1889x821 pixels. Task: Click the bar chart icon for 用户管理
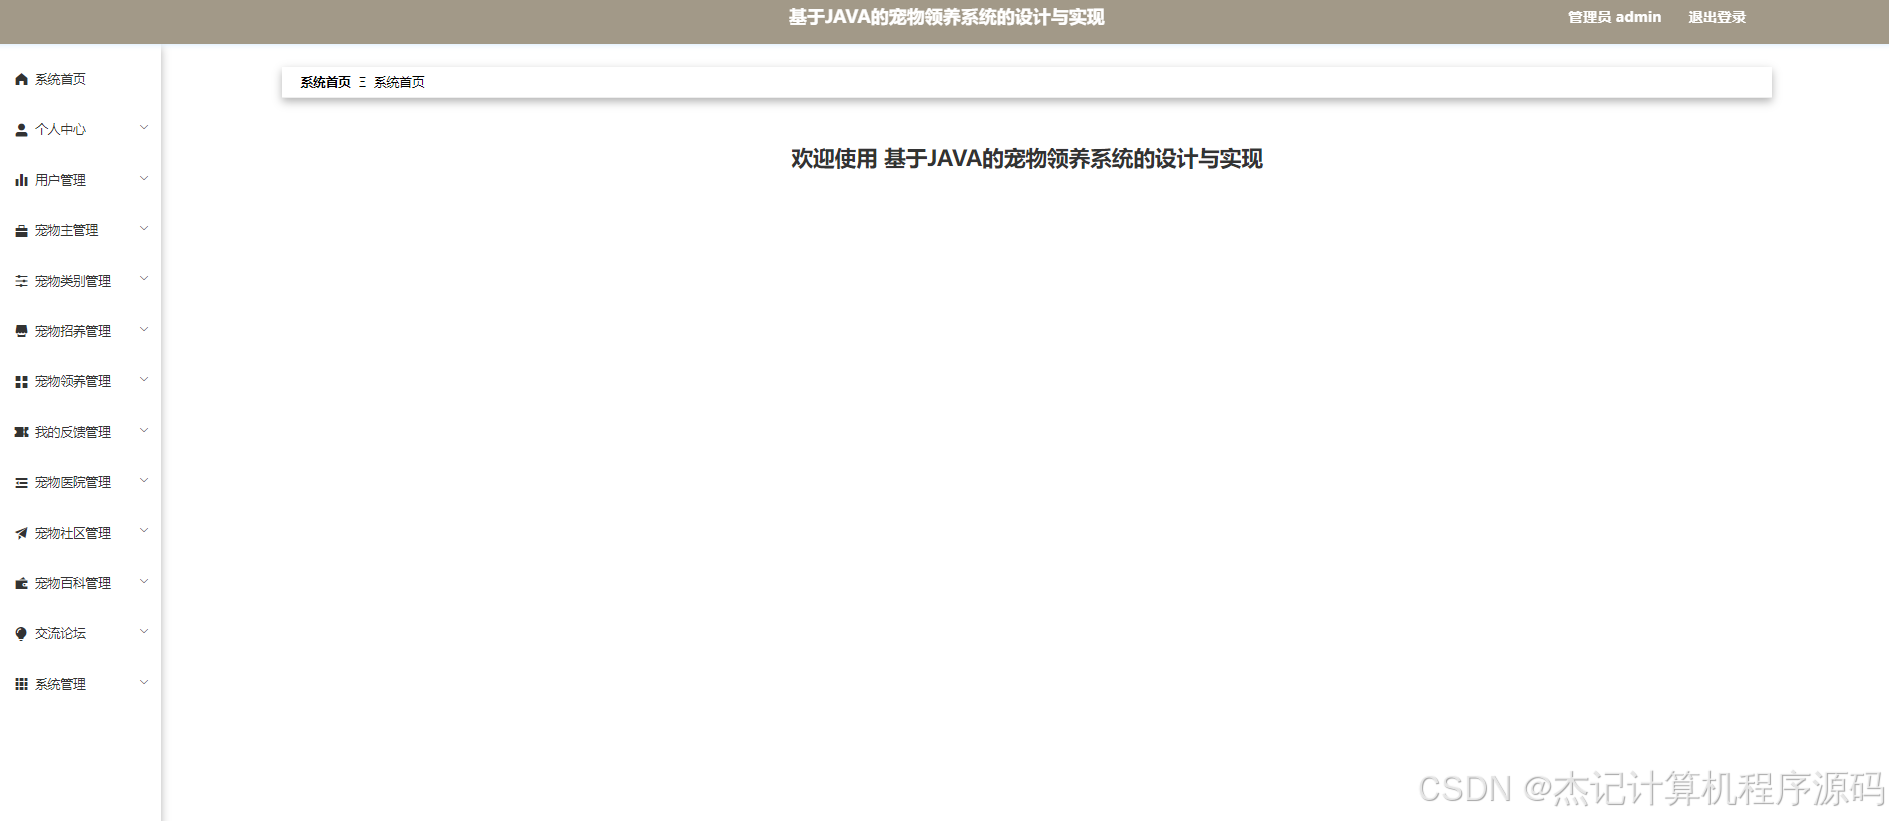tap(21, 180)
